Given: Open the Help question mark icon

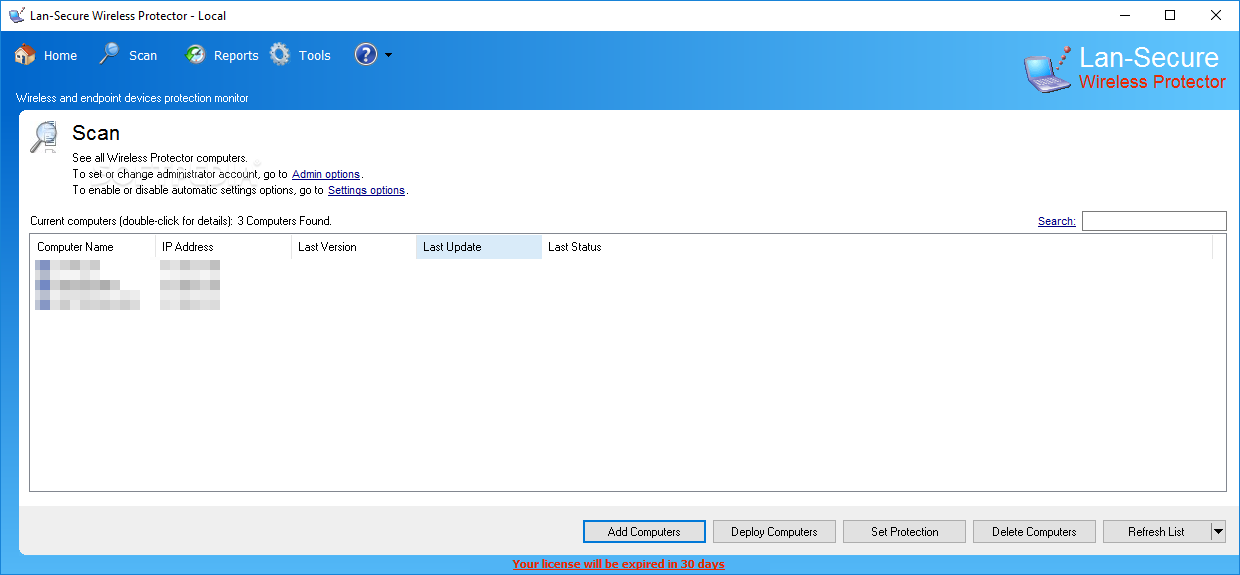Looking at the screenshot, I should 366,54.
